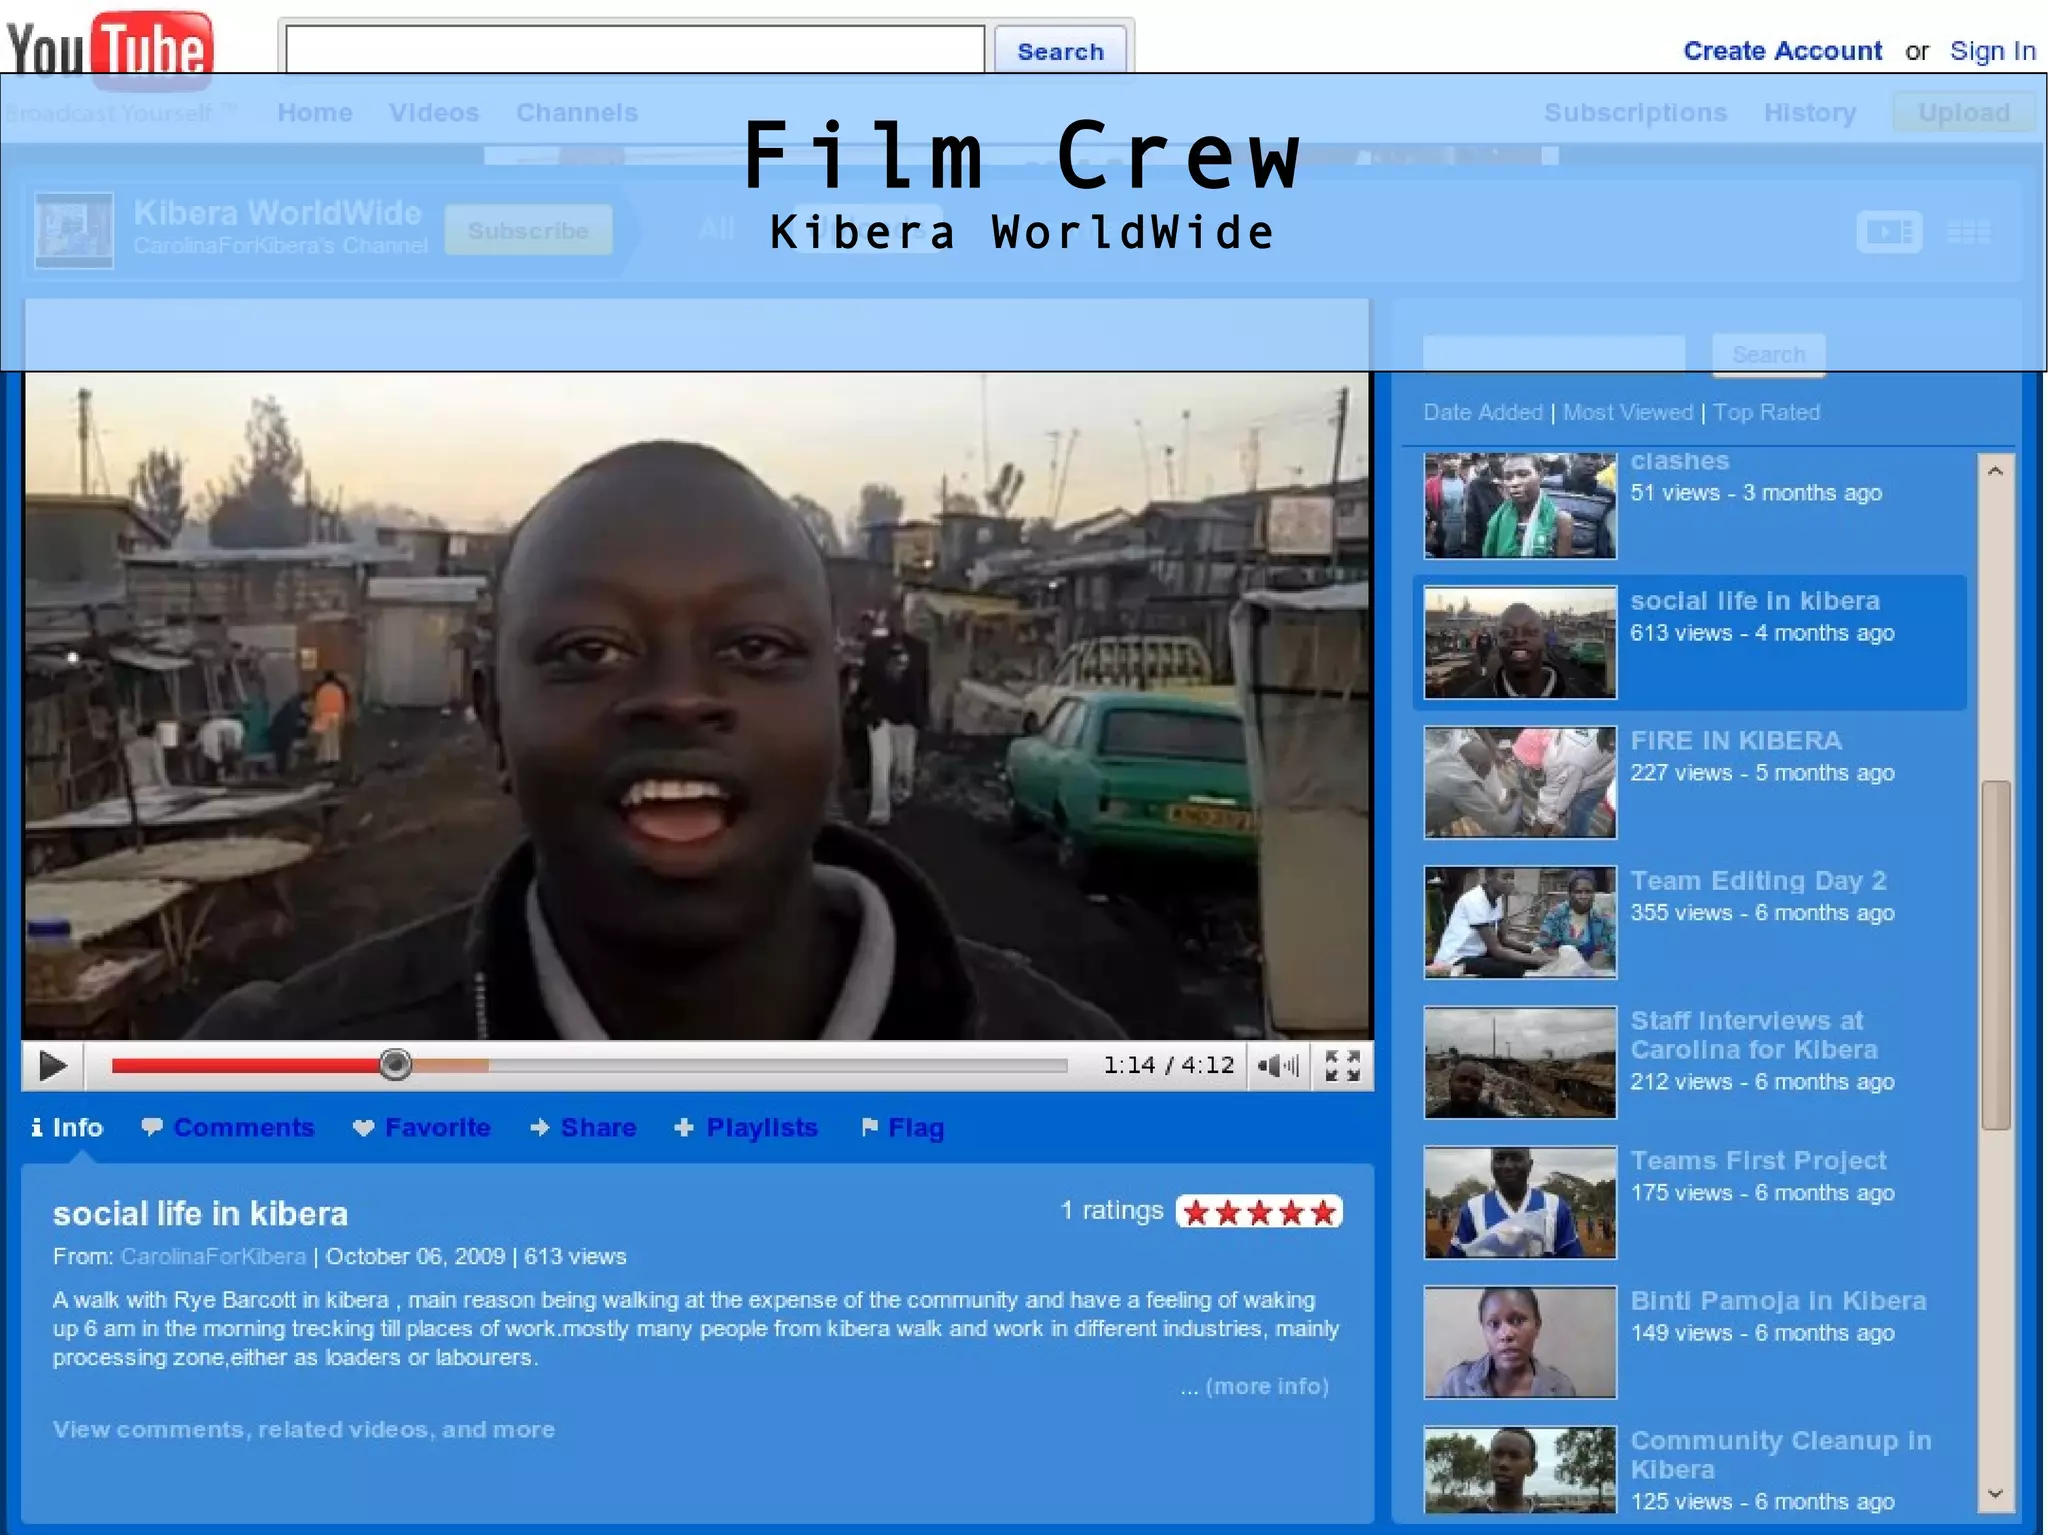Open the social life in kibera thumbnail
Viewport: 2048px width, 1535px height.
(x=1520, y=642)
